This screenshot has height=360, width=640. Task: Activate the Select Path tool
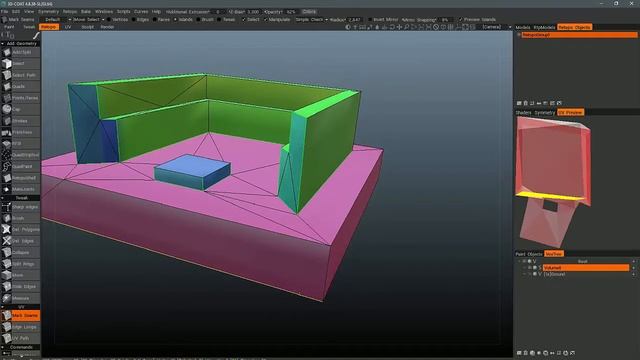click(x=20, y=75)
